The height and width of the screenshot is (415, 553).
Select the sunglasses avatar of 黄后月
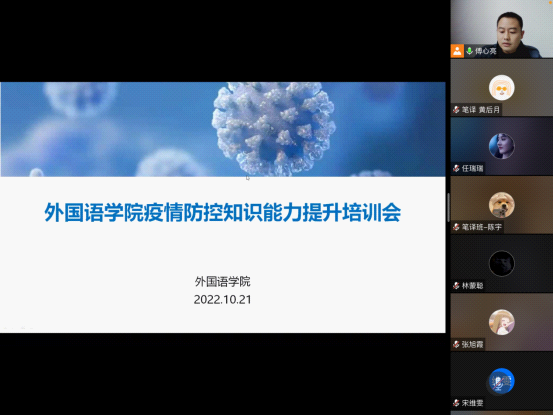pos(502,88)
